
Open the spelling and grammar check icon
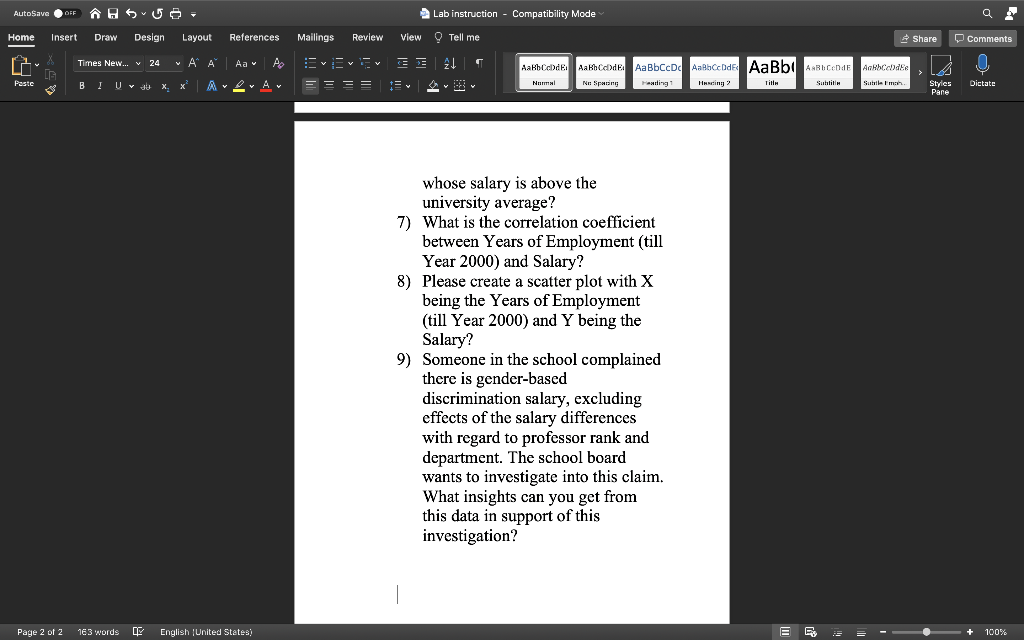pyautogui.click(x=138, y=632)
